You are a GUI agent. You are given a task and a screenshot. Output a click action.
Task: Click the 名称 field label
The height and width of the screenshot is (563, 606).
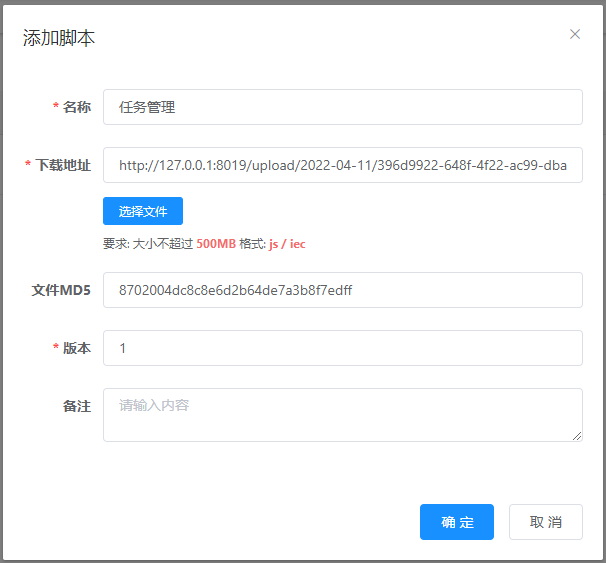pos(77,107)
